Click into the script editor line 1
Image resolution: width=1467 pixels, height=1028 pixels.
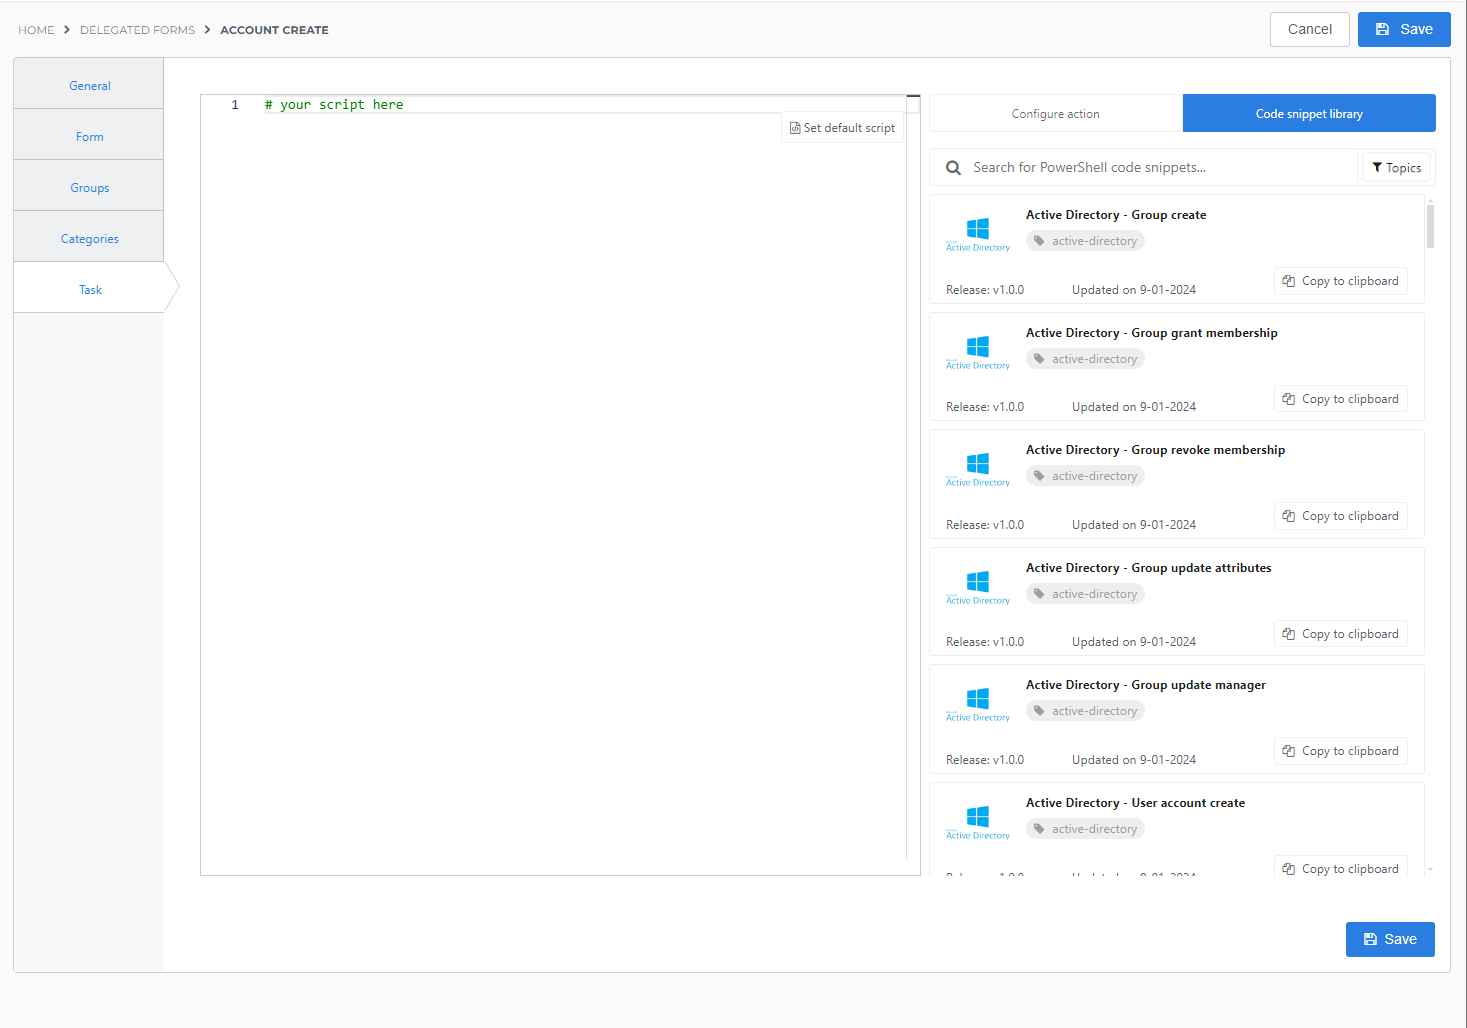(x=585, y=104)
